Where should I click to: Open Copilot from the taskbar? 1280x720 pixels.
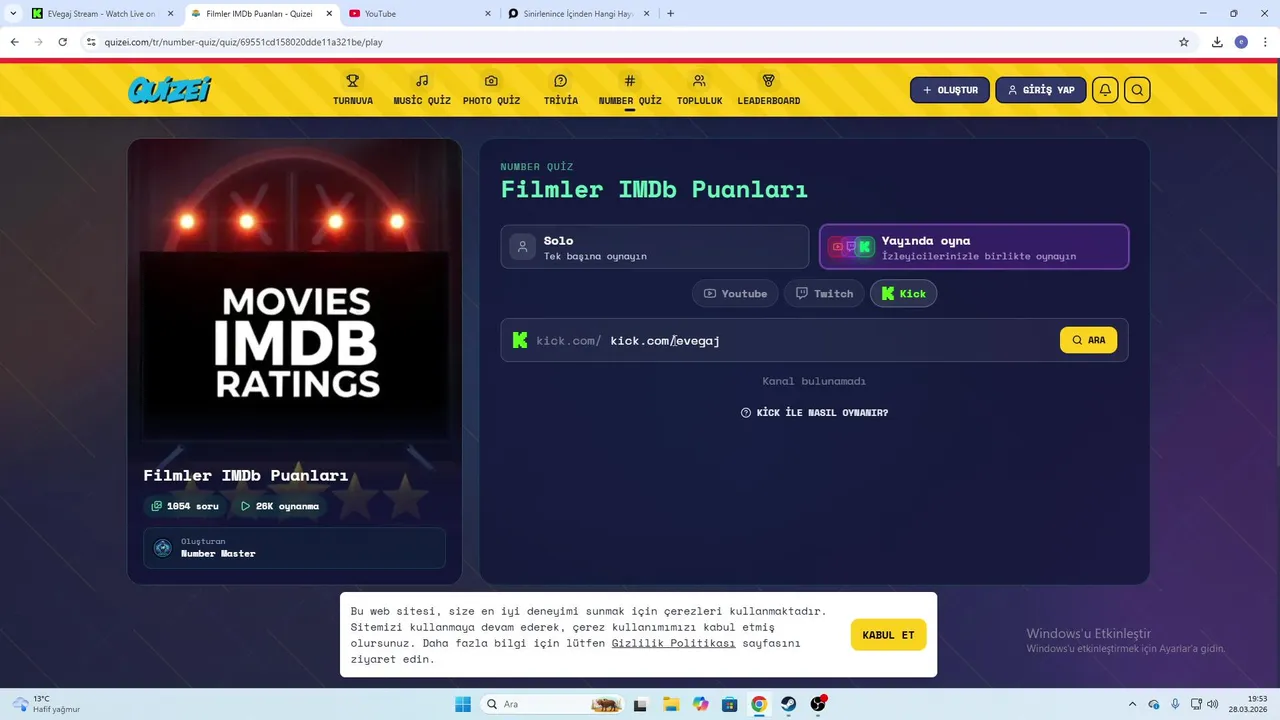click(700, 704)
